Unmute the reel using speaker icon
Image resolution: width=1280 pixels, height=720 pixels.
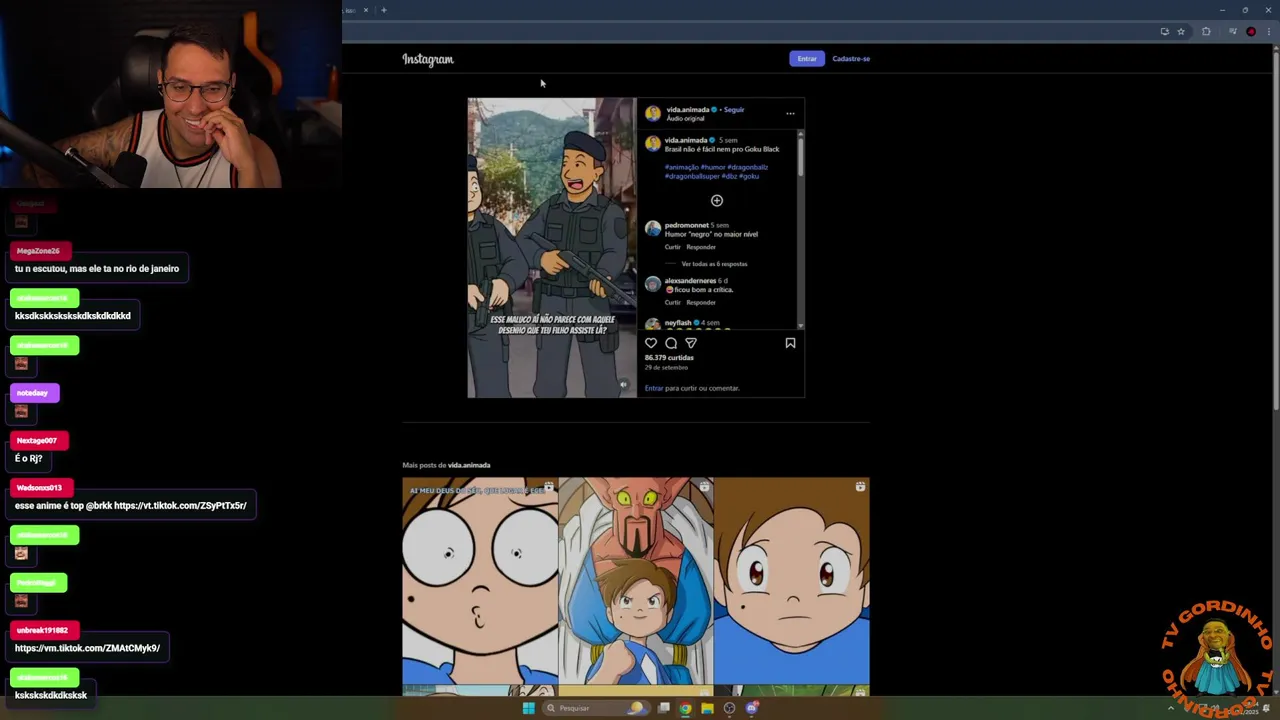tap(623, 385)
